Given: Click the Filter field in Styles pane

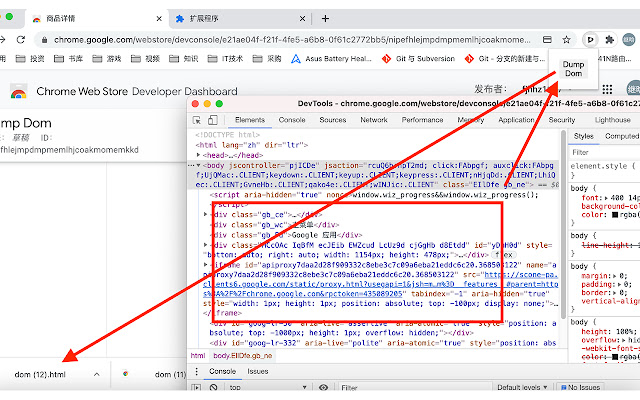Looking at the screenshot, I should [x=605, y=153].
